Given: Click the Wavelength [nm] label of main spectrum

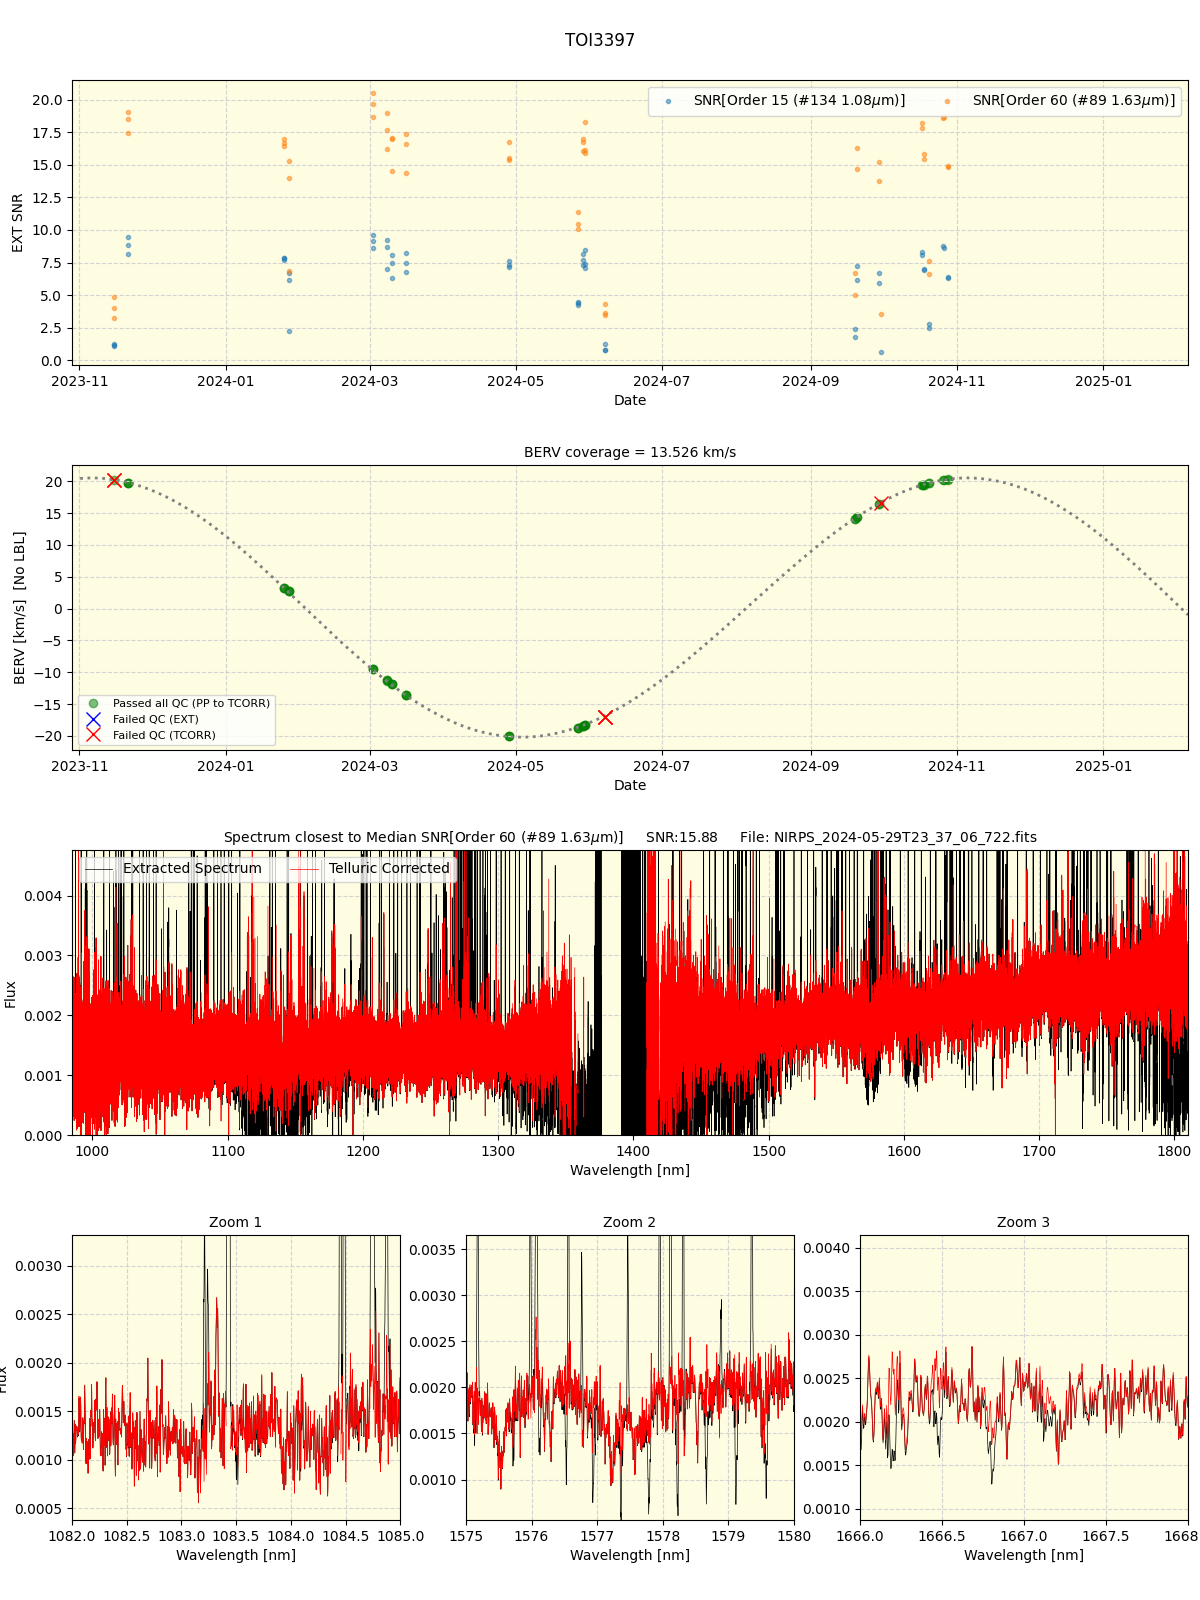Looking at the screenshot, I should point(630,1171).
